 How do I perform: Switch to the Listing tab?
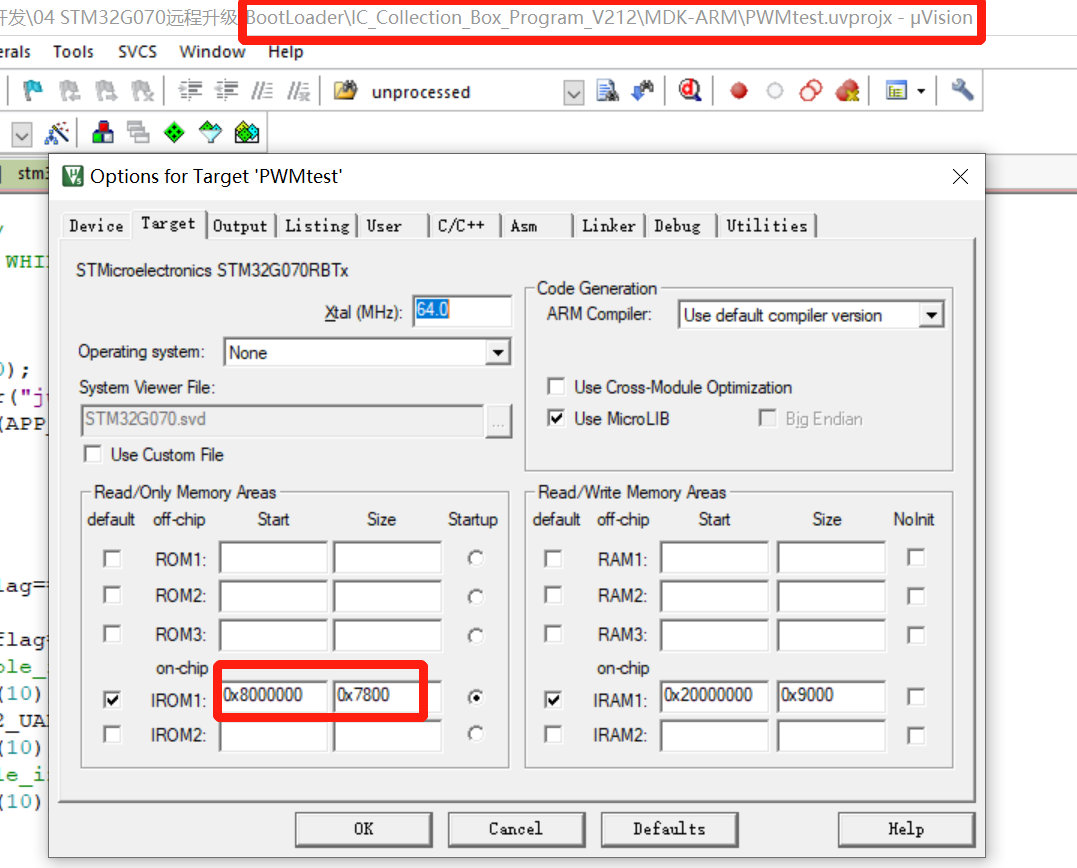pyautogui.click(x=317, y=226)
